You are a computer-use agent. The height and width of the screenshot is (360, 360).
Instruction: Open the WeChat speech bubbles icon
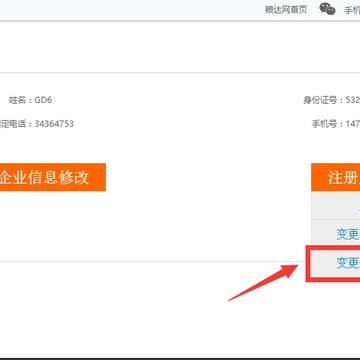[327, 9]
